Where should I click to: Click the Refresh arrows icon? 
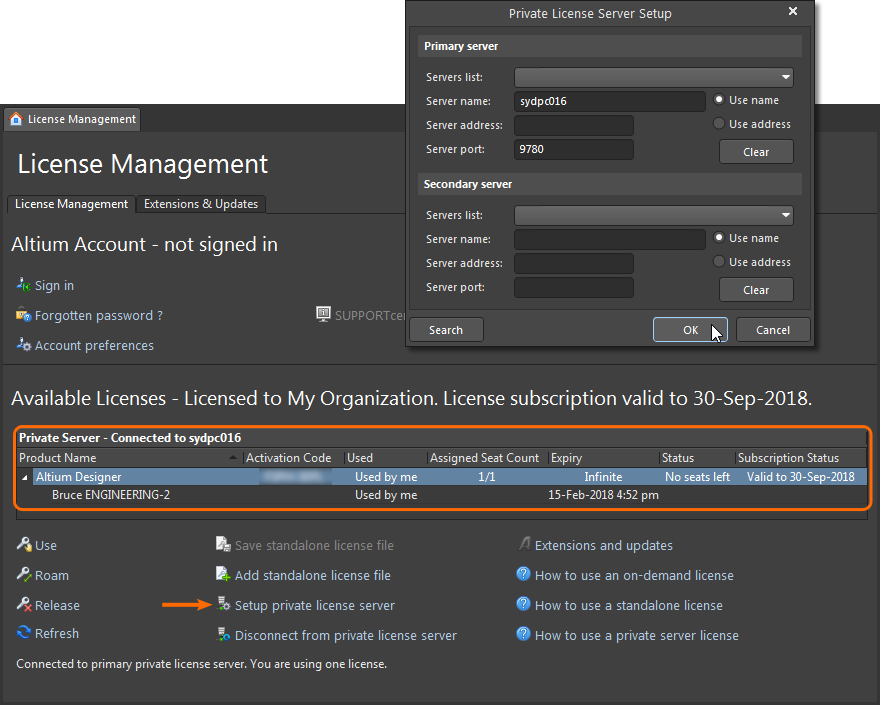[24, 633]
